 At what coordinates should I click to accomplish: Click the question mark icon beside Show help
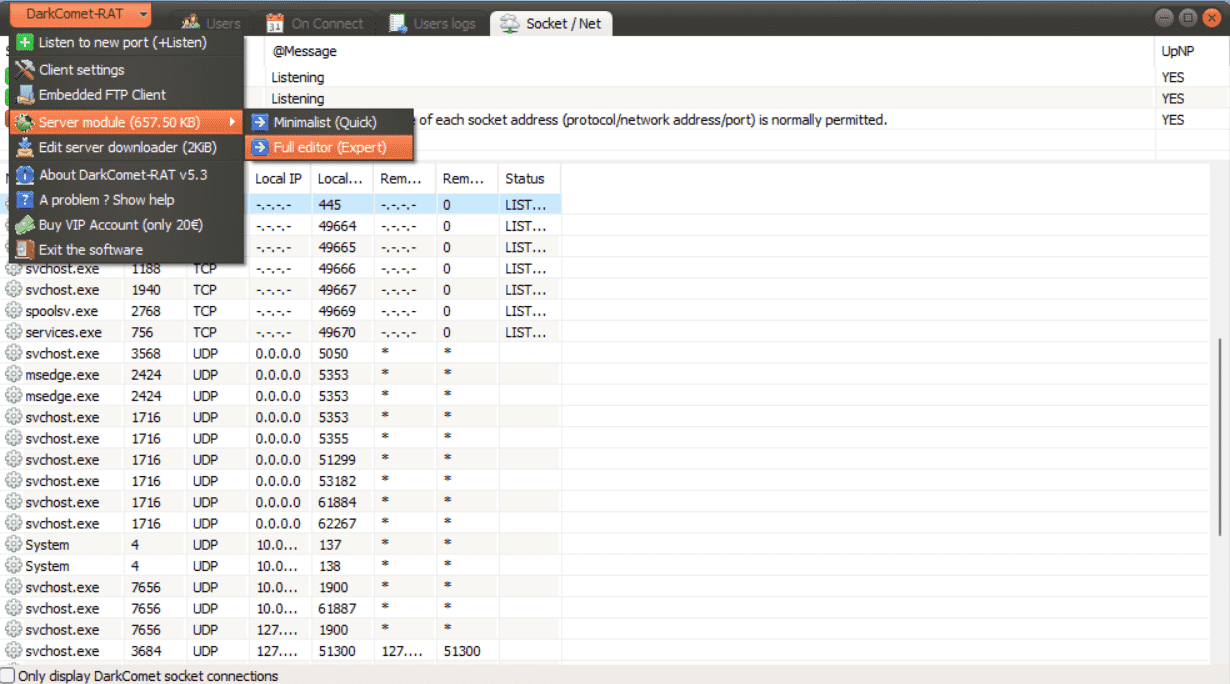(x=25, y=200)
